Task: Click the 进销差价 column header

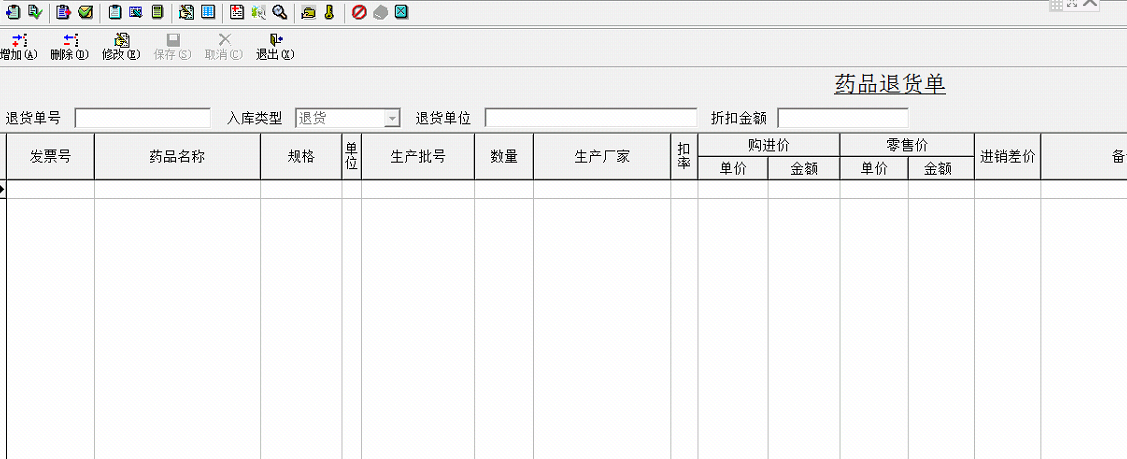Action: click(1008, 157)
